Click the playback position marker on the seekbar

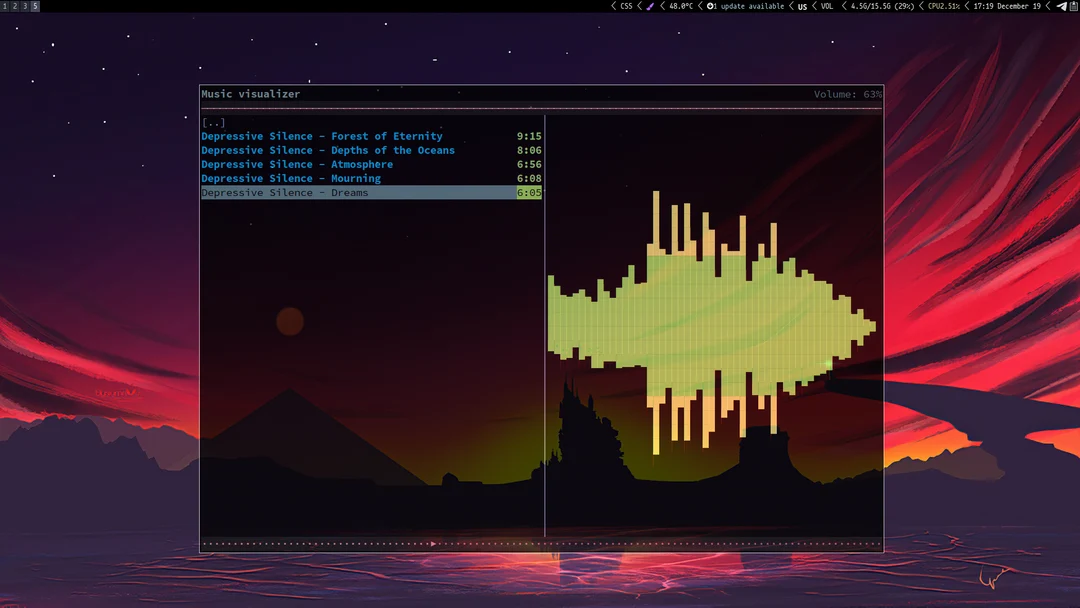(x=433, y=543)
